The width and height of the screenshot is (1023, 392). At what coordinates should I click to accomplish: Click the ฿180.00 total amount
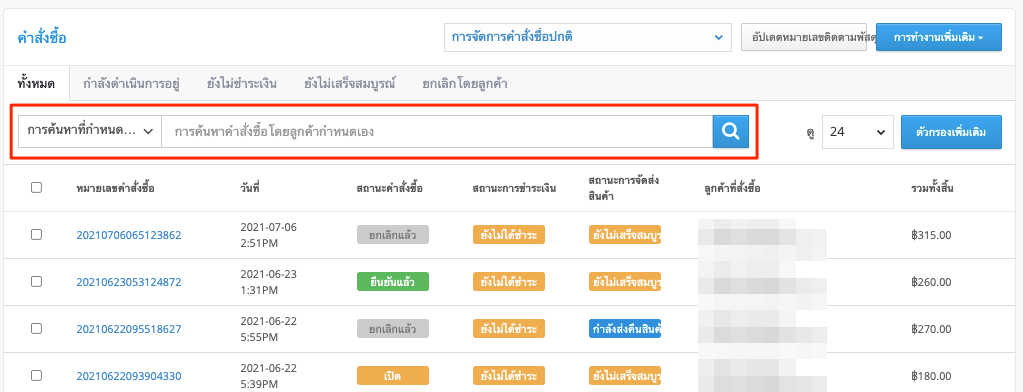coord(932,376)
